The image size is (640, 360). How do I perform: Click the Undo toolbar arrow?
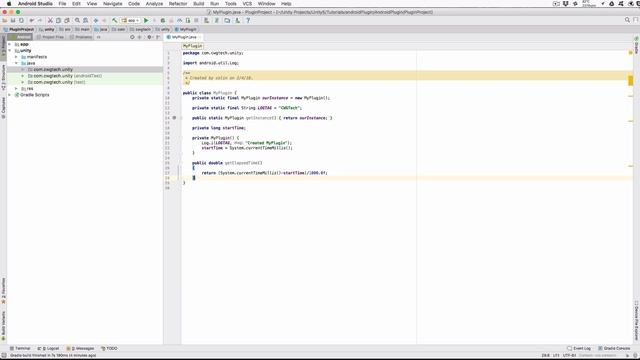coord(31,20)
